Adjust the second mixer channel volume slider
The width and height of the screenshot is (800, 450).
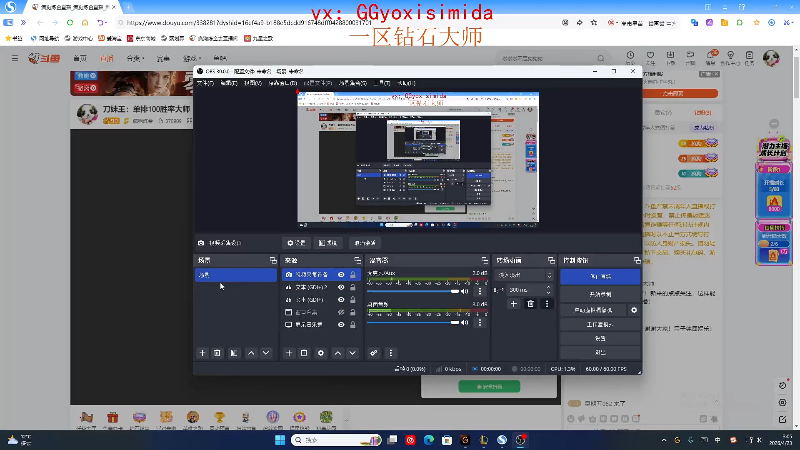point(413,322)
